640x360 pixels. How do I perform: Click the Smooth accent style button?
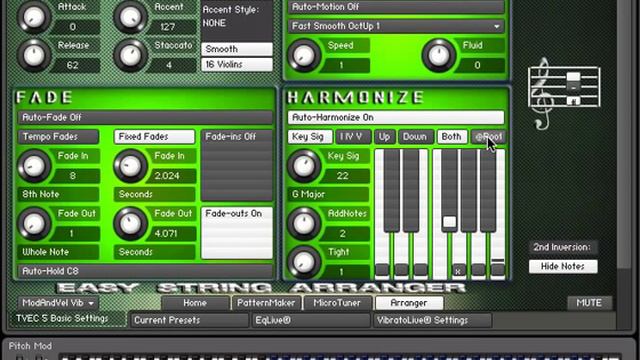tap(237, 49)
